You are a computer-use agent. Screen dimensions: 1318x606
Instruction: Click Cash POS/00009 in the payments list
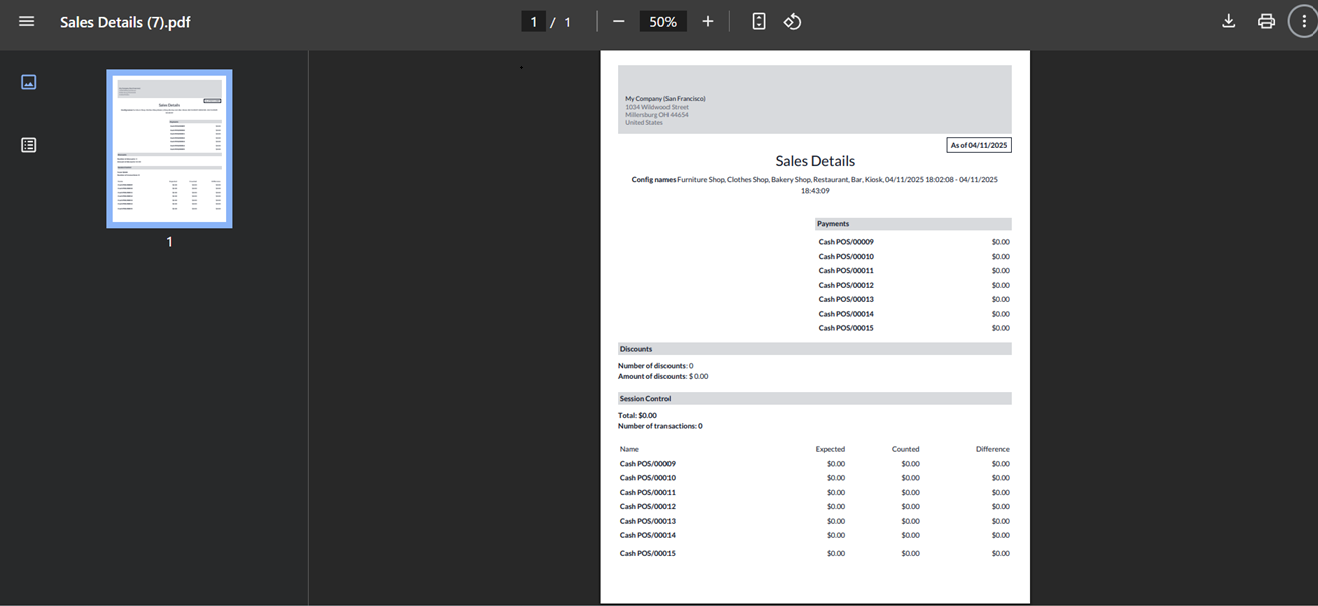[846, 242]
